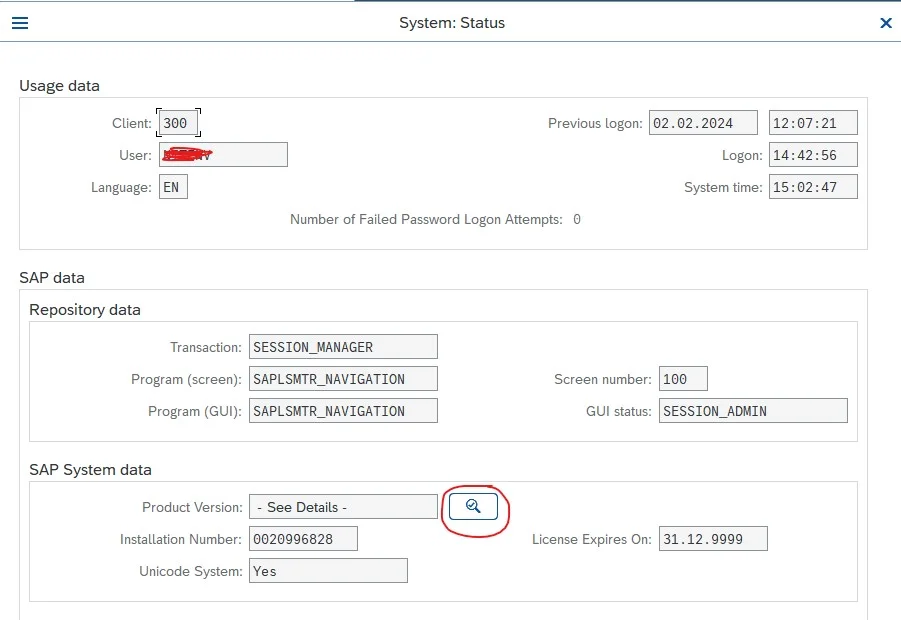Viewport: 901px width, 620px height.
Task: Click the Previous logon: label
Action: 595,123
